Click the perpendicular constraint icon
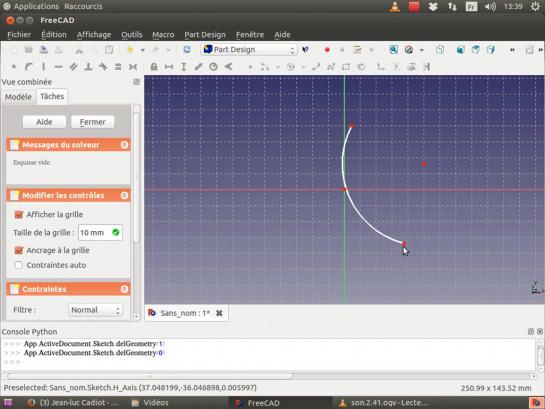The height and width of the screenshot is (409, 545). click(88, 66)
